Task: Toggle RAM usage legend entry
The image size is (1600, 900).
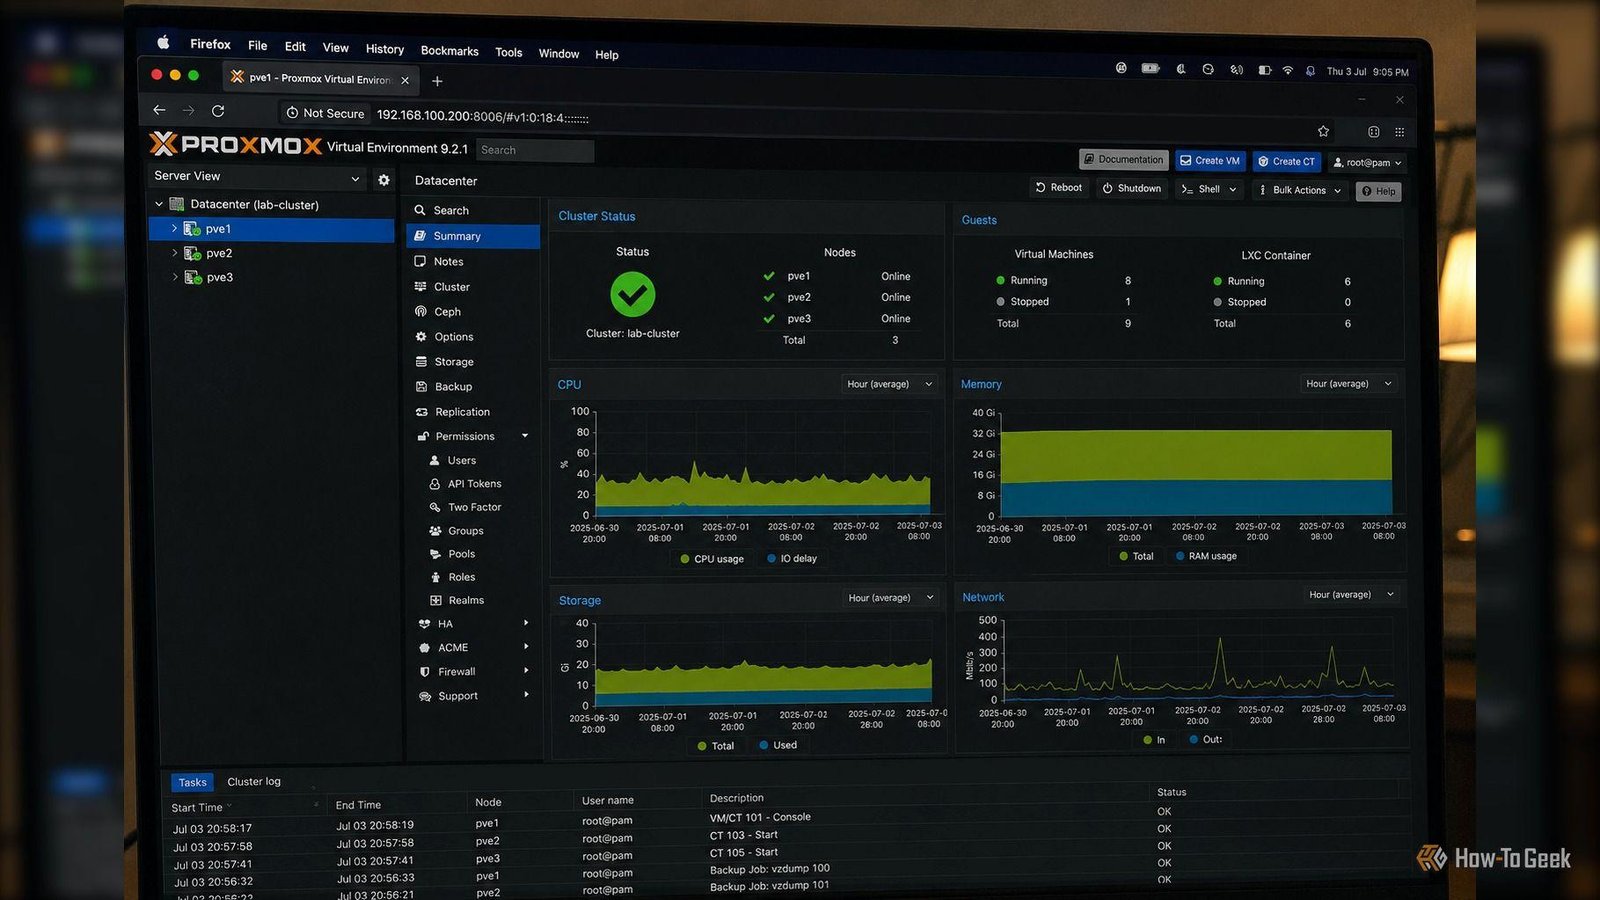Action: 1206,556
